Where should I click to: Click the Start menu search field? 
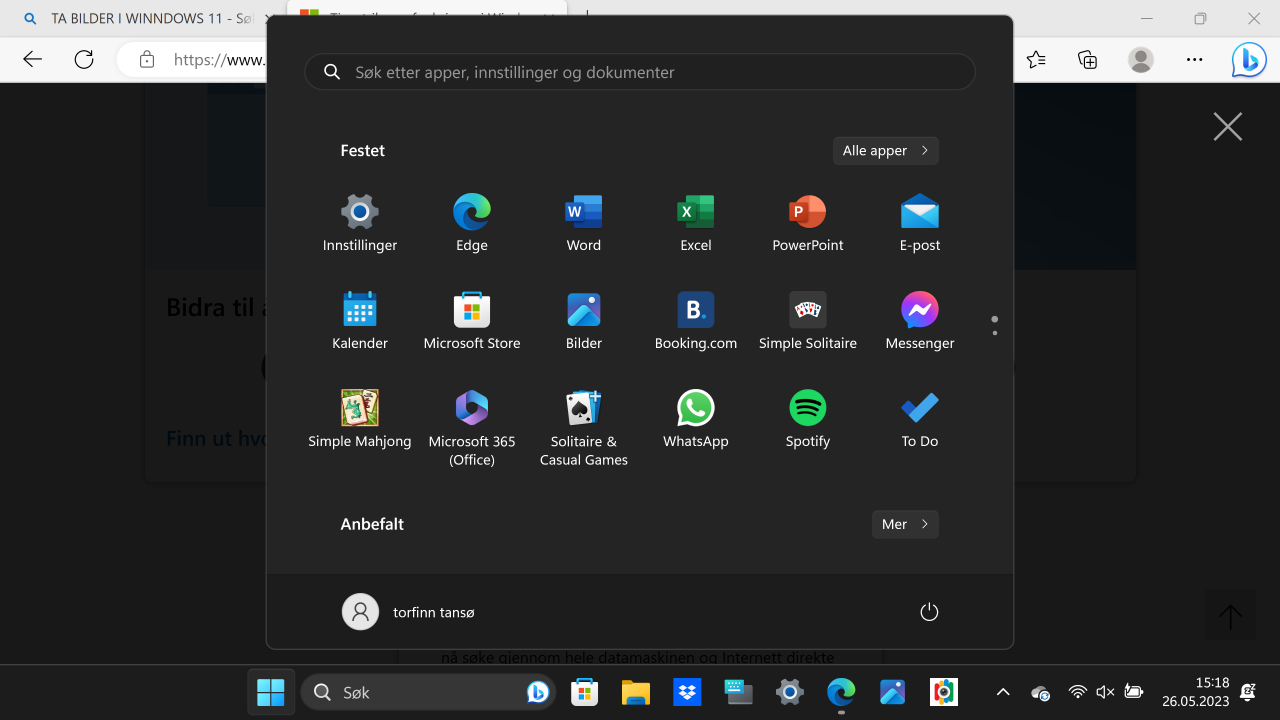coord(640,72)
